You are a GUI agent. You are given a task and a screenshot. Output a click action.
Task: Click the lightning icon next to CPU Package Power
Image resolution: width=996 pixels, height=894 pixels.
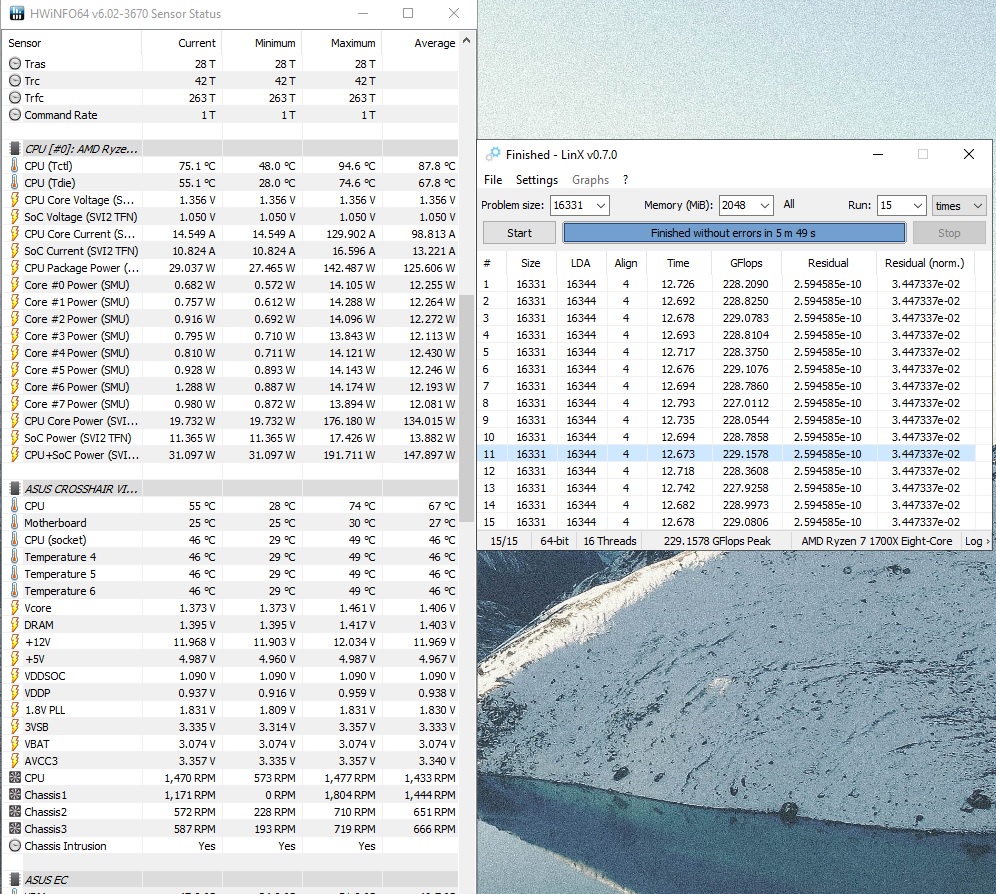click(x=14, y=268)
